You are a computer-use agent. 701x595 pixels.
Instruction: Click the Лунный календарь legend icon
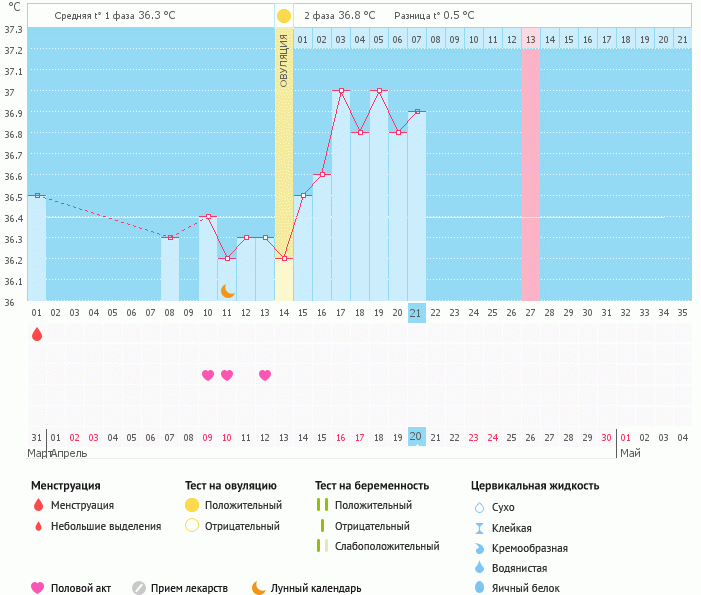[x=259, y=588]
